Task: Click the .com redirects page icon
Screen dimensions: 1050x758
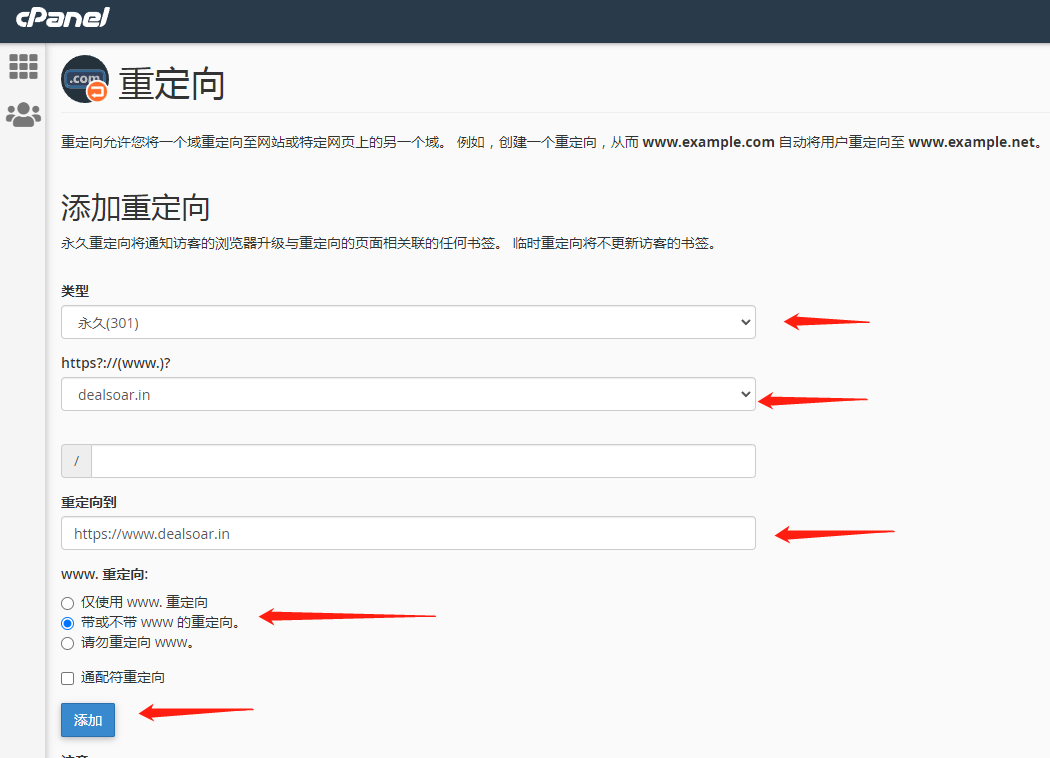Action: [x=85, y=79]
